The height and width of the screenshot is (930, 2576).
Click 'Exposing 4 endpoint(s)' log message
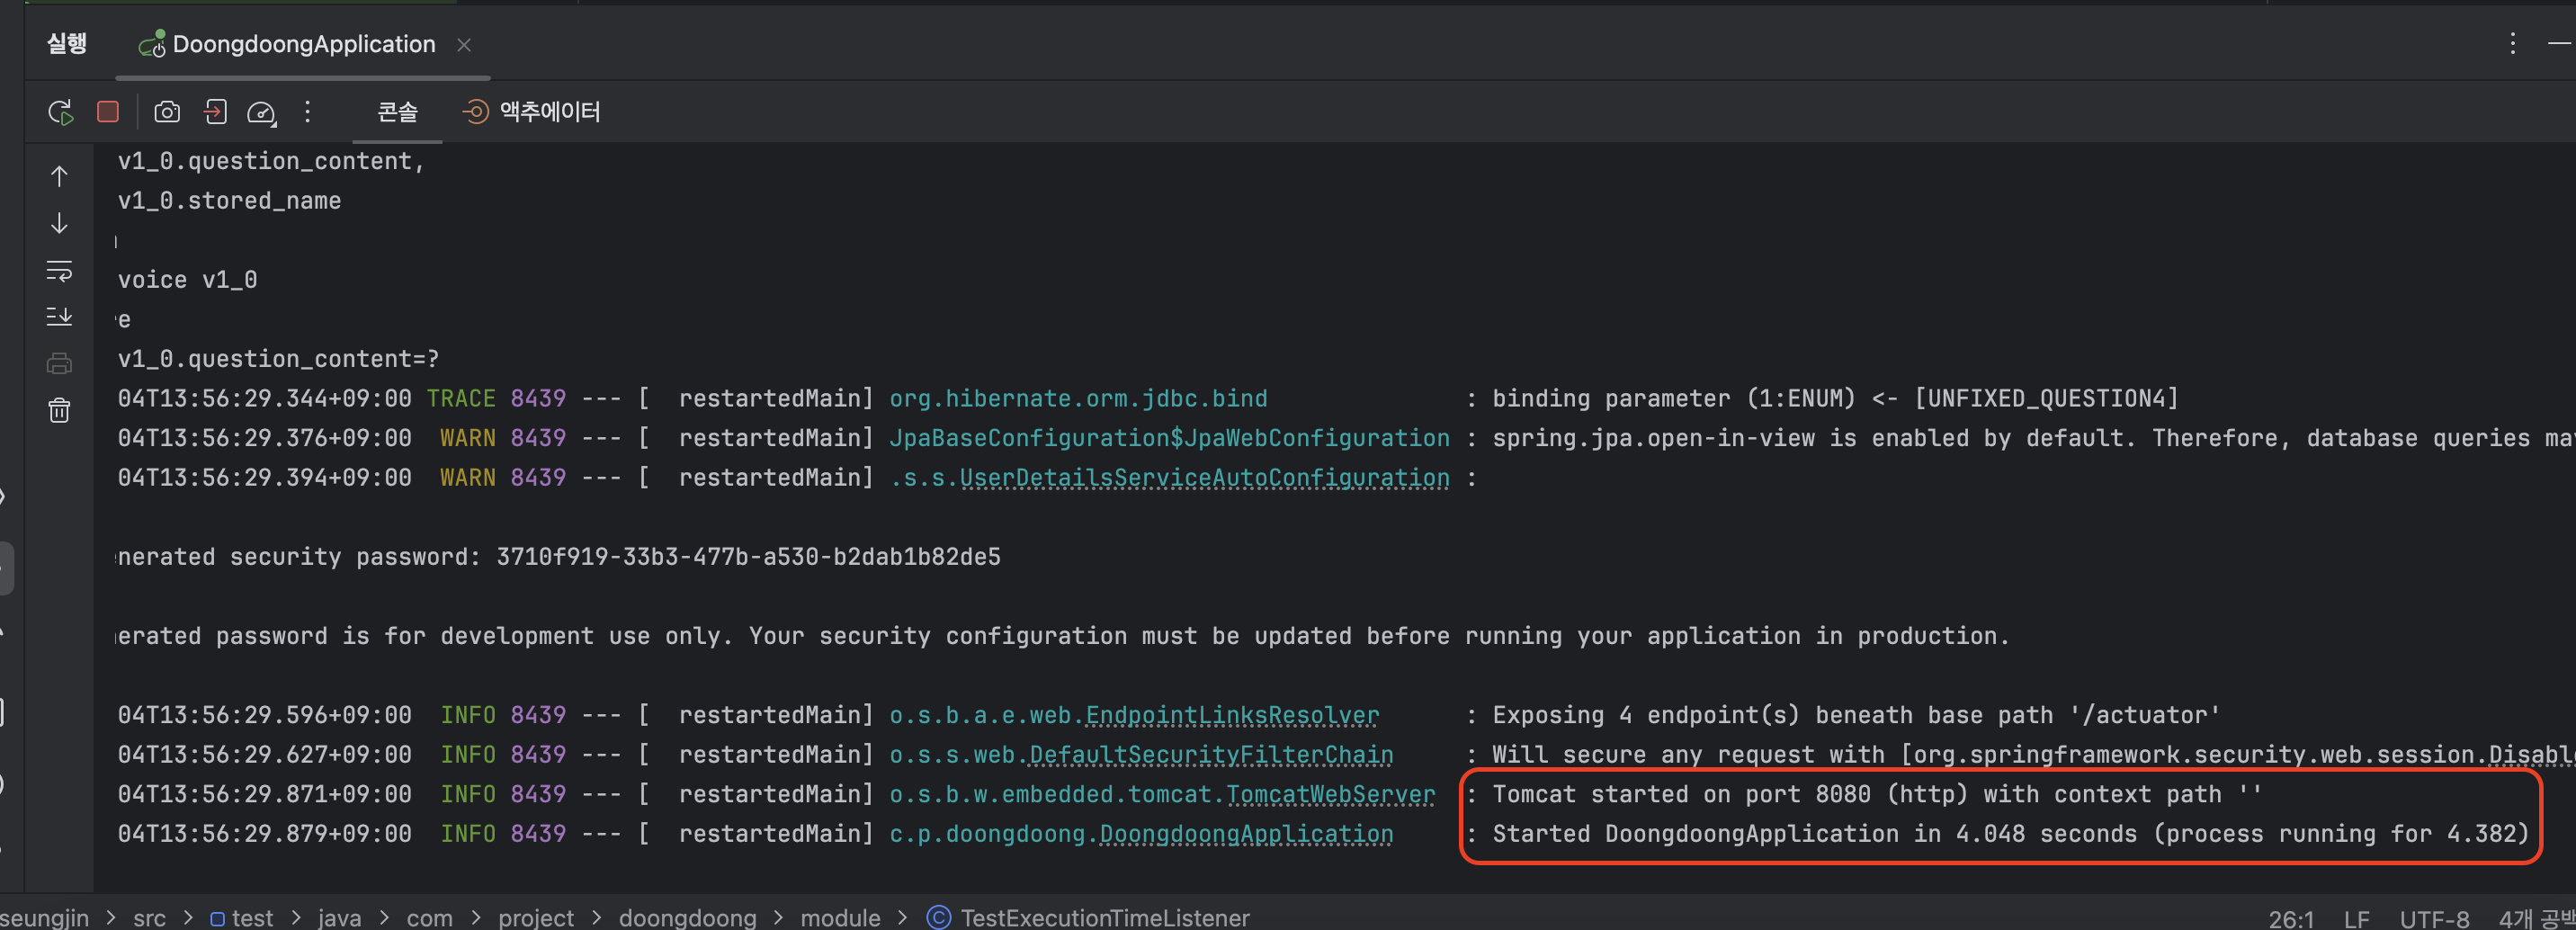[1856, 715]
